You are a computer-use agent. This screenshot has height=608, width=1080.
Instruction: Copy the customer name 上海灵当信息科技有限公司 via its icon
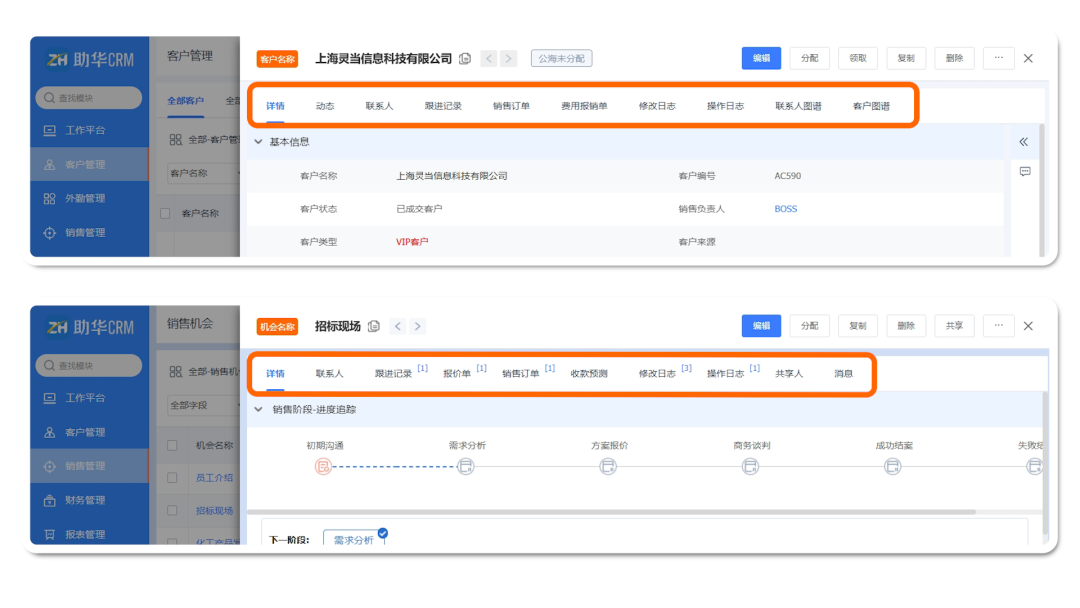(x=465, y=59)
